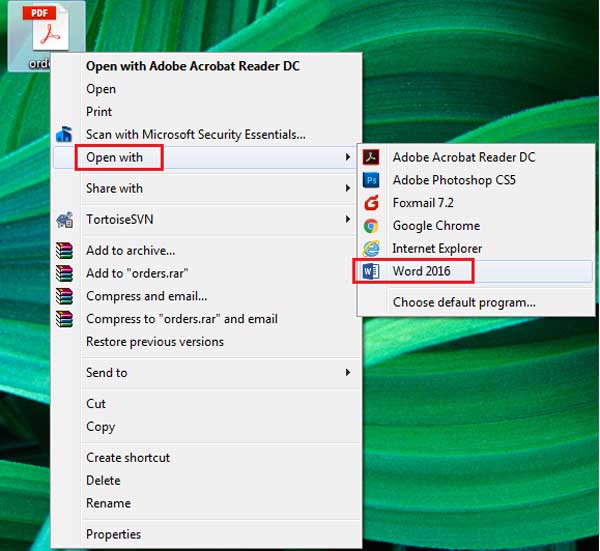The image size is (600, 551).
Task: Click WinRAR icon beside Add to archive
Action: click(x=64, y=251)
